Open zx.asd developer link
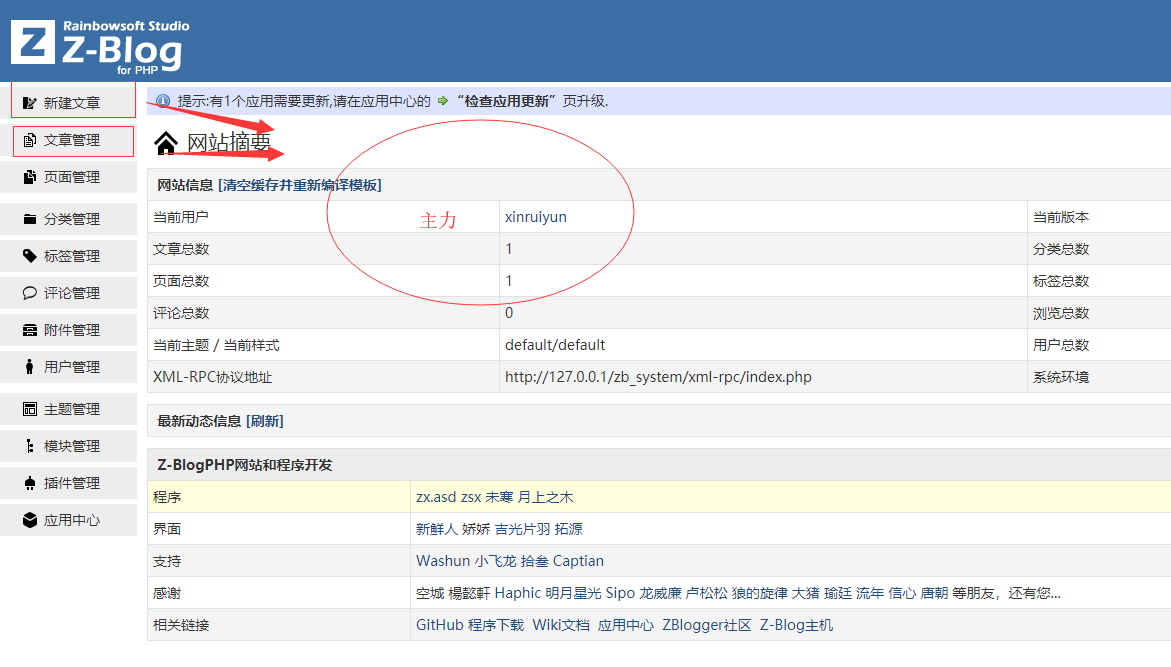1171x667 pixels. coord(436,497)
